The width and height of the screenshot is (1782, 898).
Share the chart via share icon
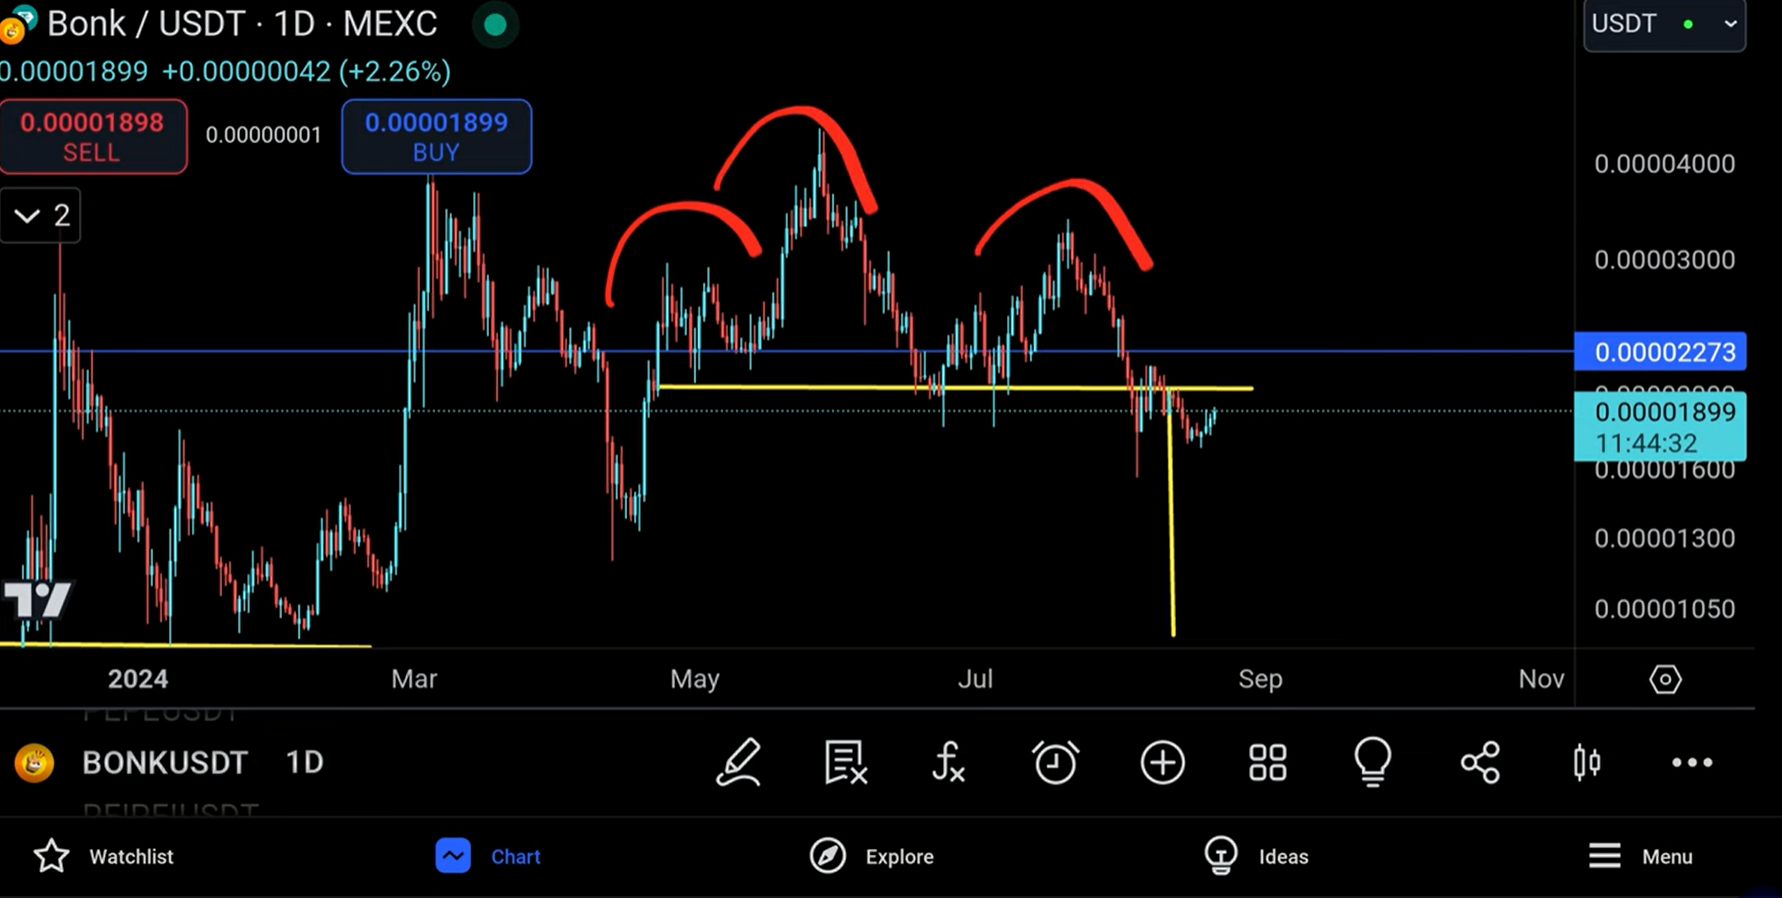coord(1480,763)
